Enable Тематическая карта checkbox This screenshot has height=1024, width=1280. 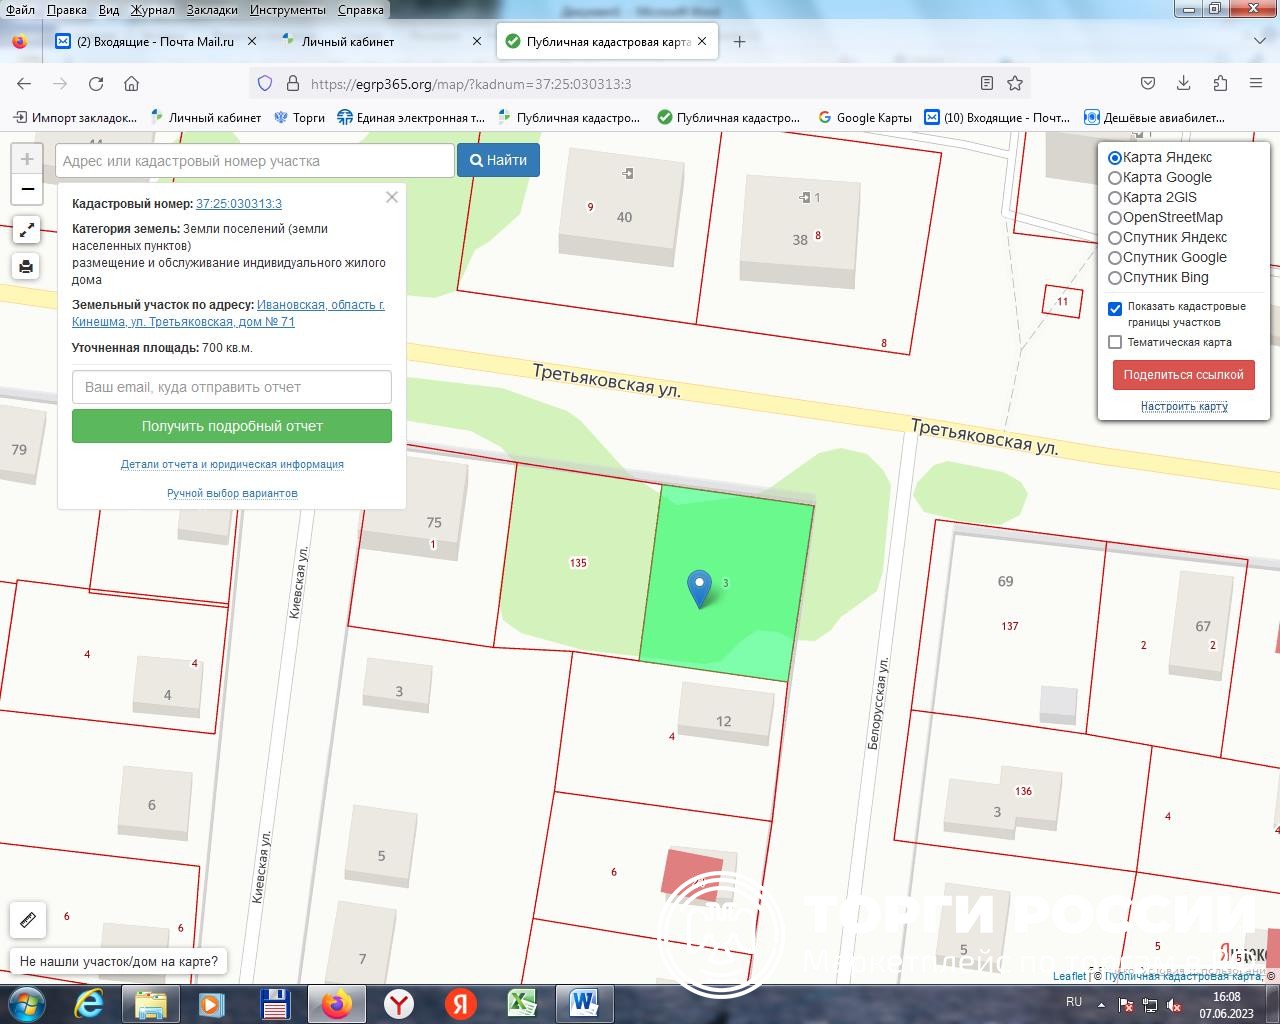click(x=1115, y=342)
